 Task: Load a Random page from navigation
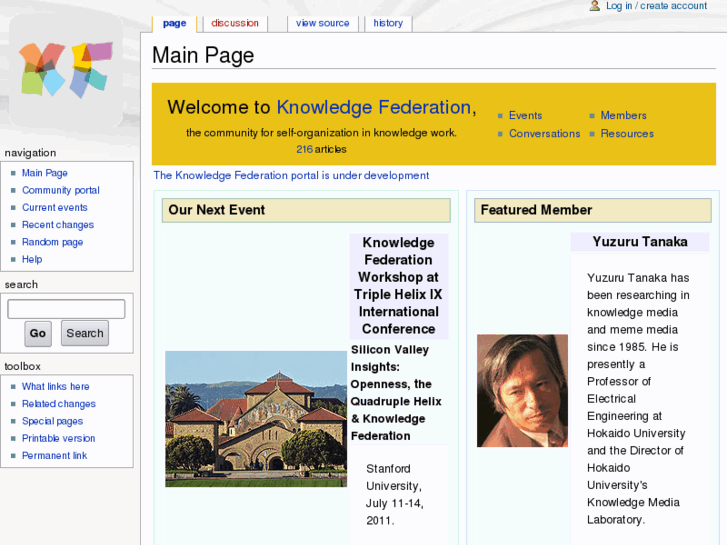52,242
